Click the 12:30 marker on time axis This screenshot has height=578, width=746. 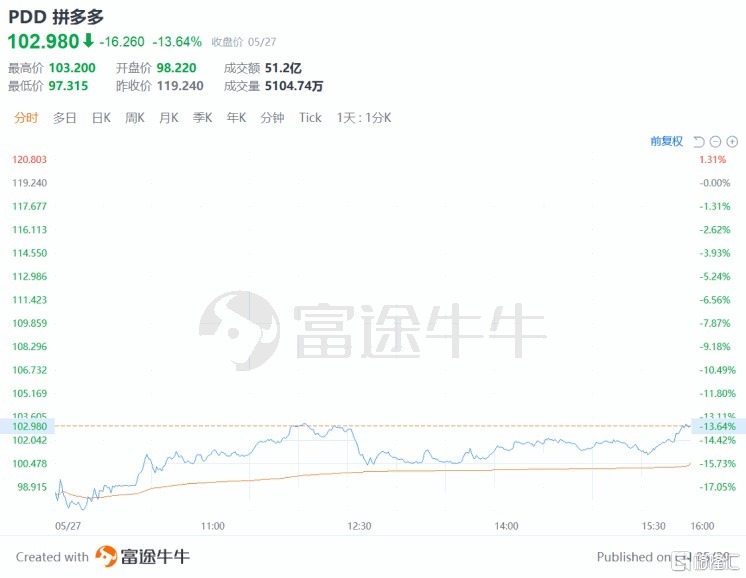[x=359, y=526]
